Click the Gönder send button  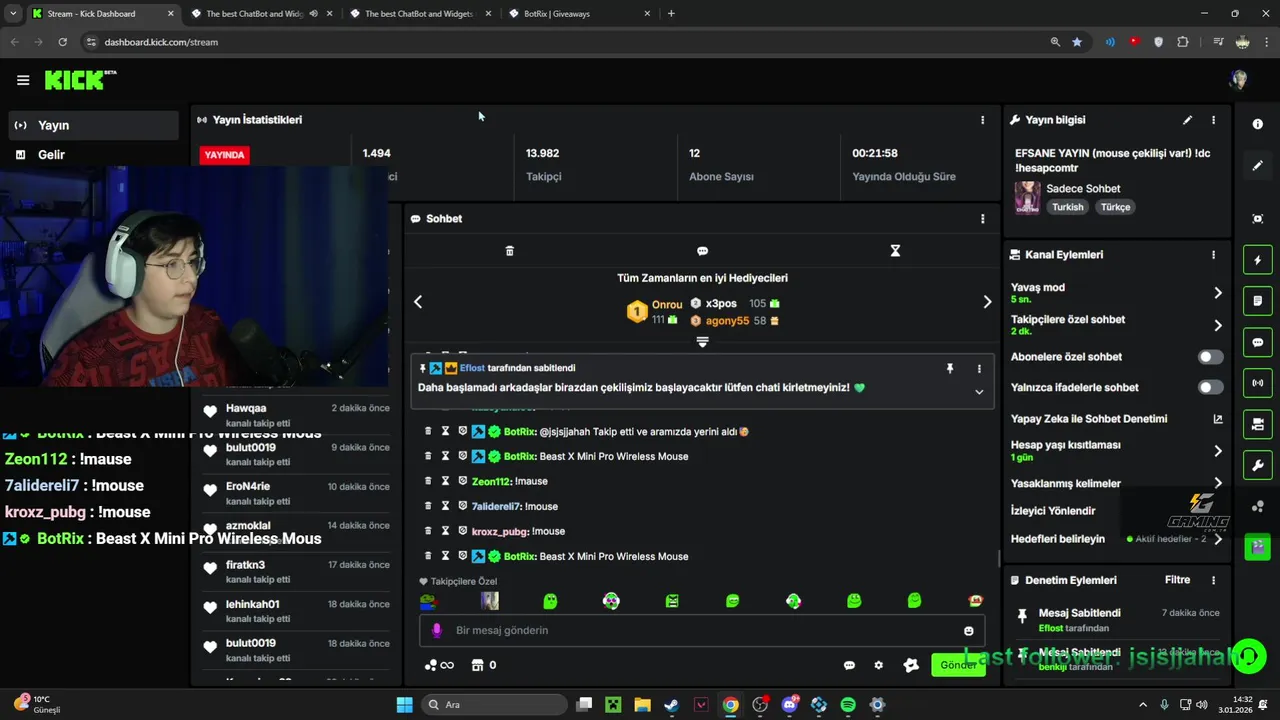[x=957, y=665]
